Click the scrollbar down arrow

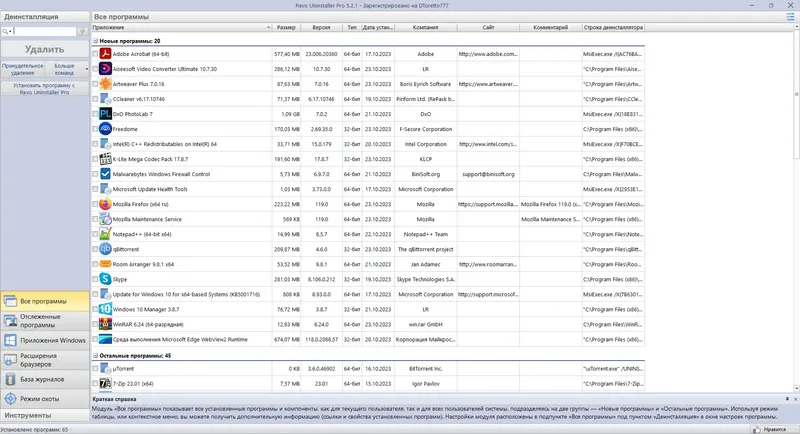pos(796,389)
